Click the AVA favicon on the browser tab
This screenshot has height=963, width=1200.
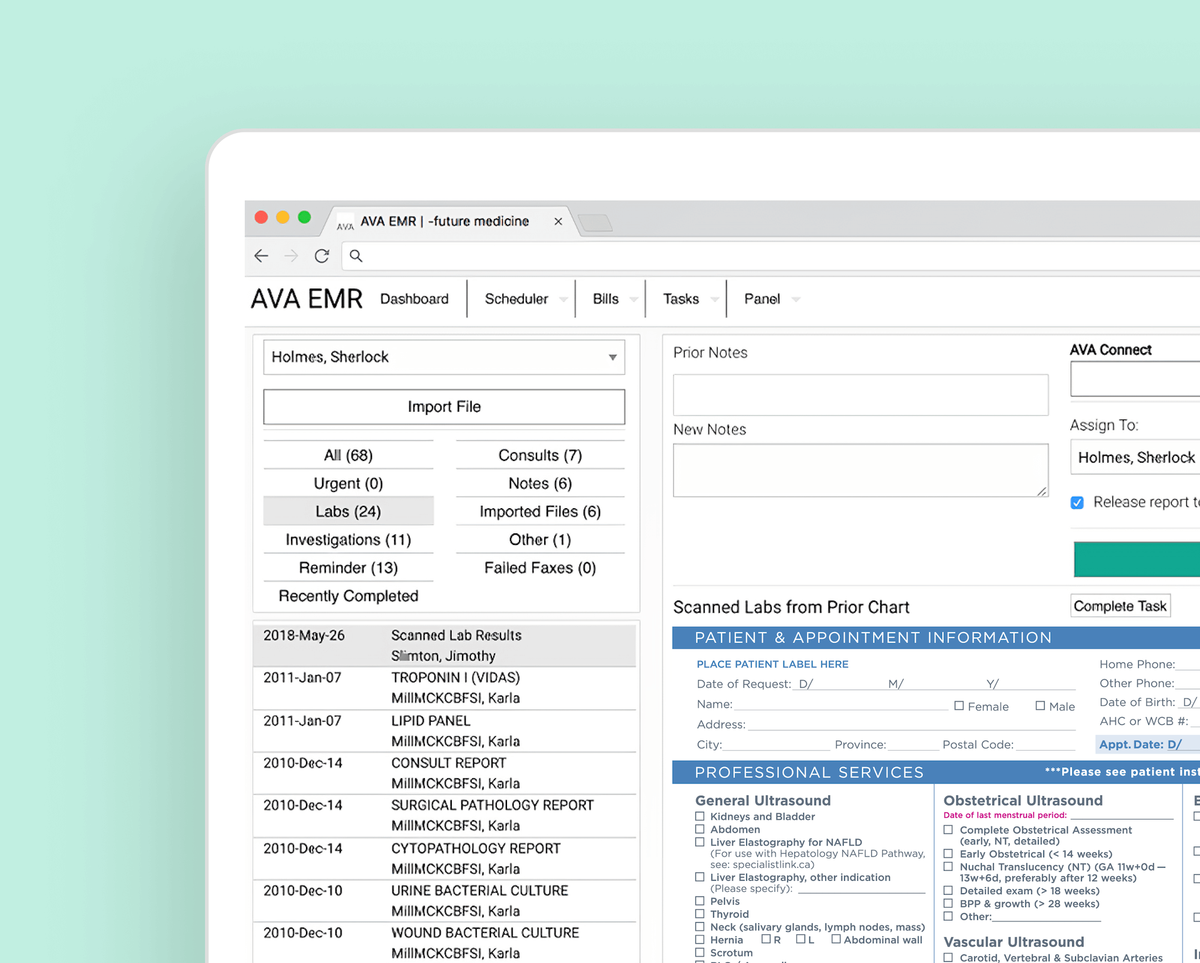coord(345,222)
